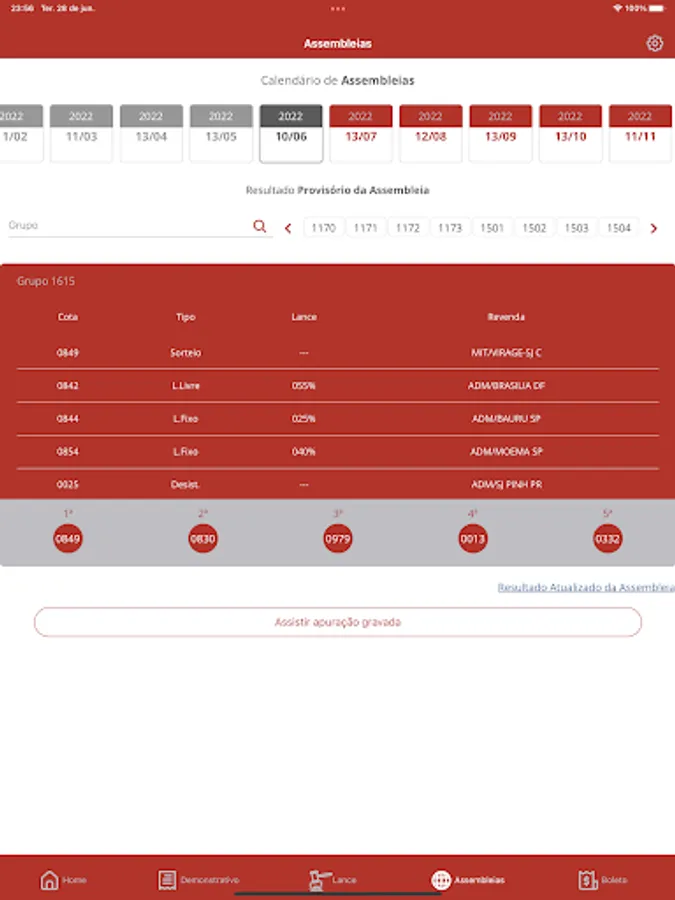Select assembly date 11/03
The width and height of the screenshot is (675, 900).
(81, 133)
